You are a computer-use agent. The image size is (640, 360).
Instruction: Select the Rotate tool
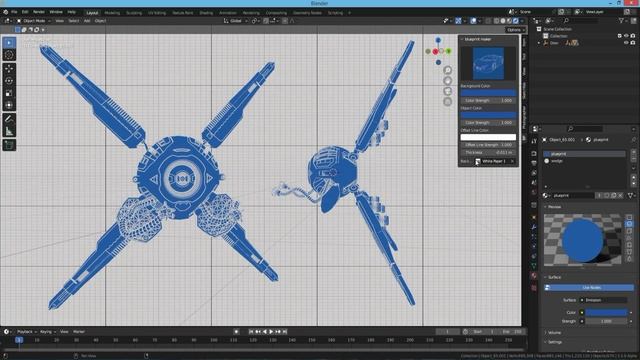(x=9, y=81)
